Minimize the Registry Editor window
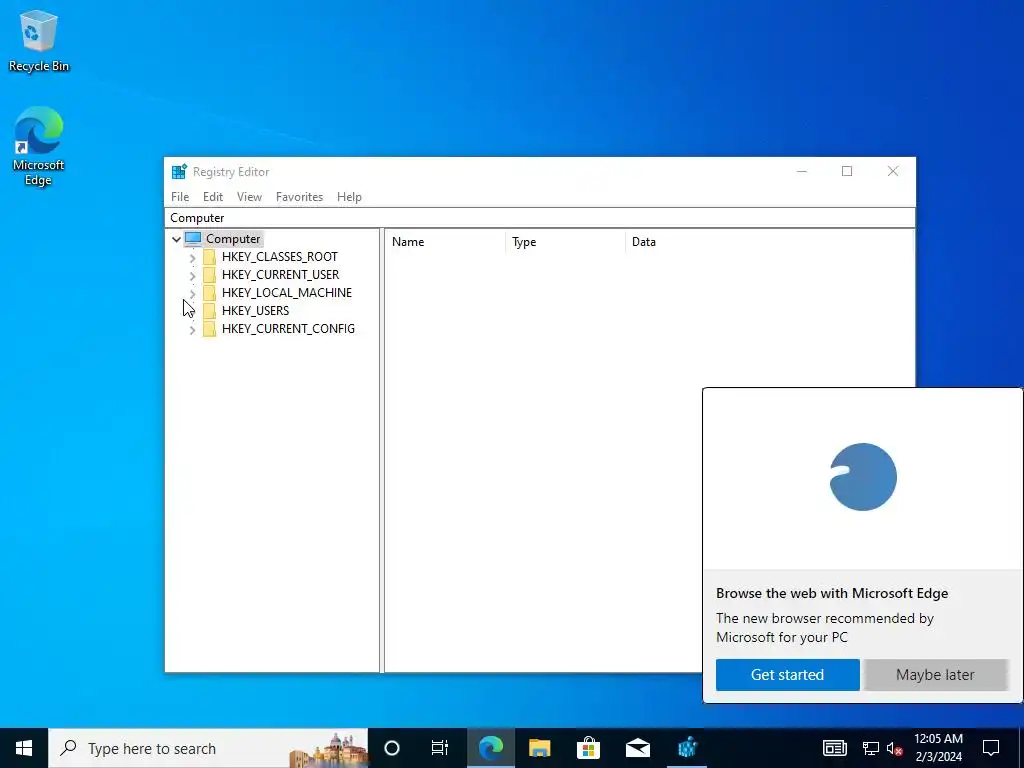 coord(802,171)
